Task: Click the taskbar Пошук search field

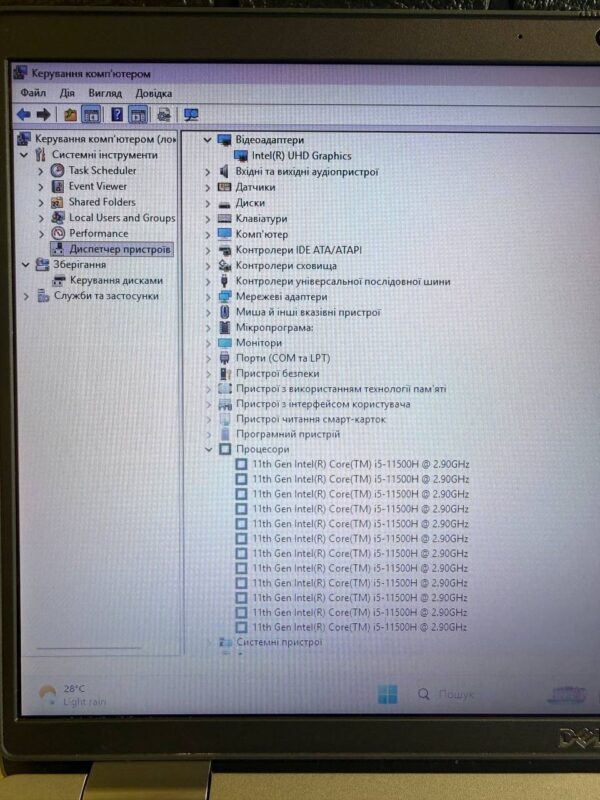Action: point(456,694)
